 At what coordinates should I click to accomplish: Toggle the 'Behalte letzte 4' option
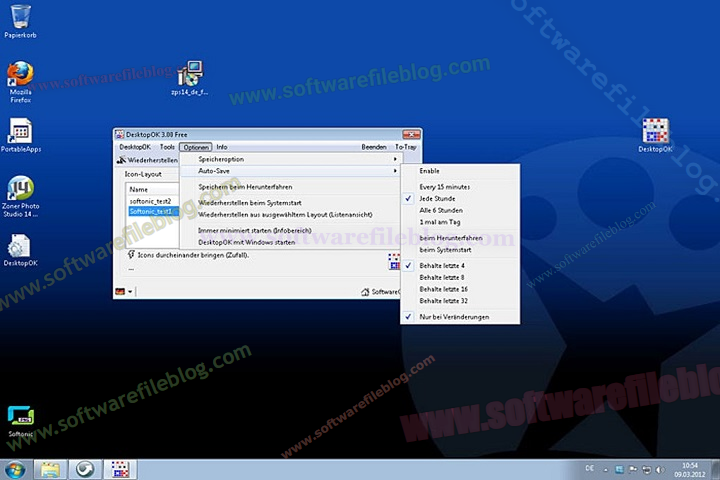(x=442, y=264)
